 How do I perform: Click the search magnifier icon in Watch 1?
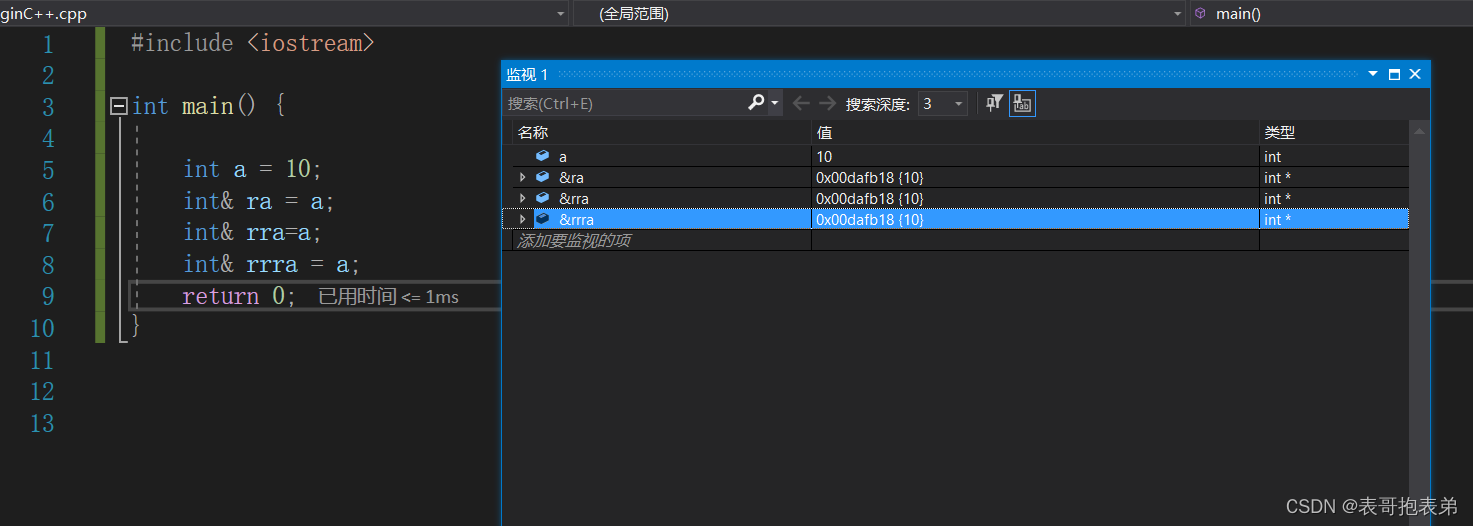756,103
